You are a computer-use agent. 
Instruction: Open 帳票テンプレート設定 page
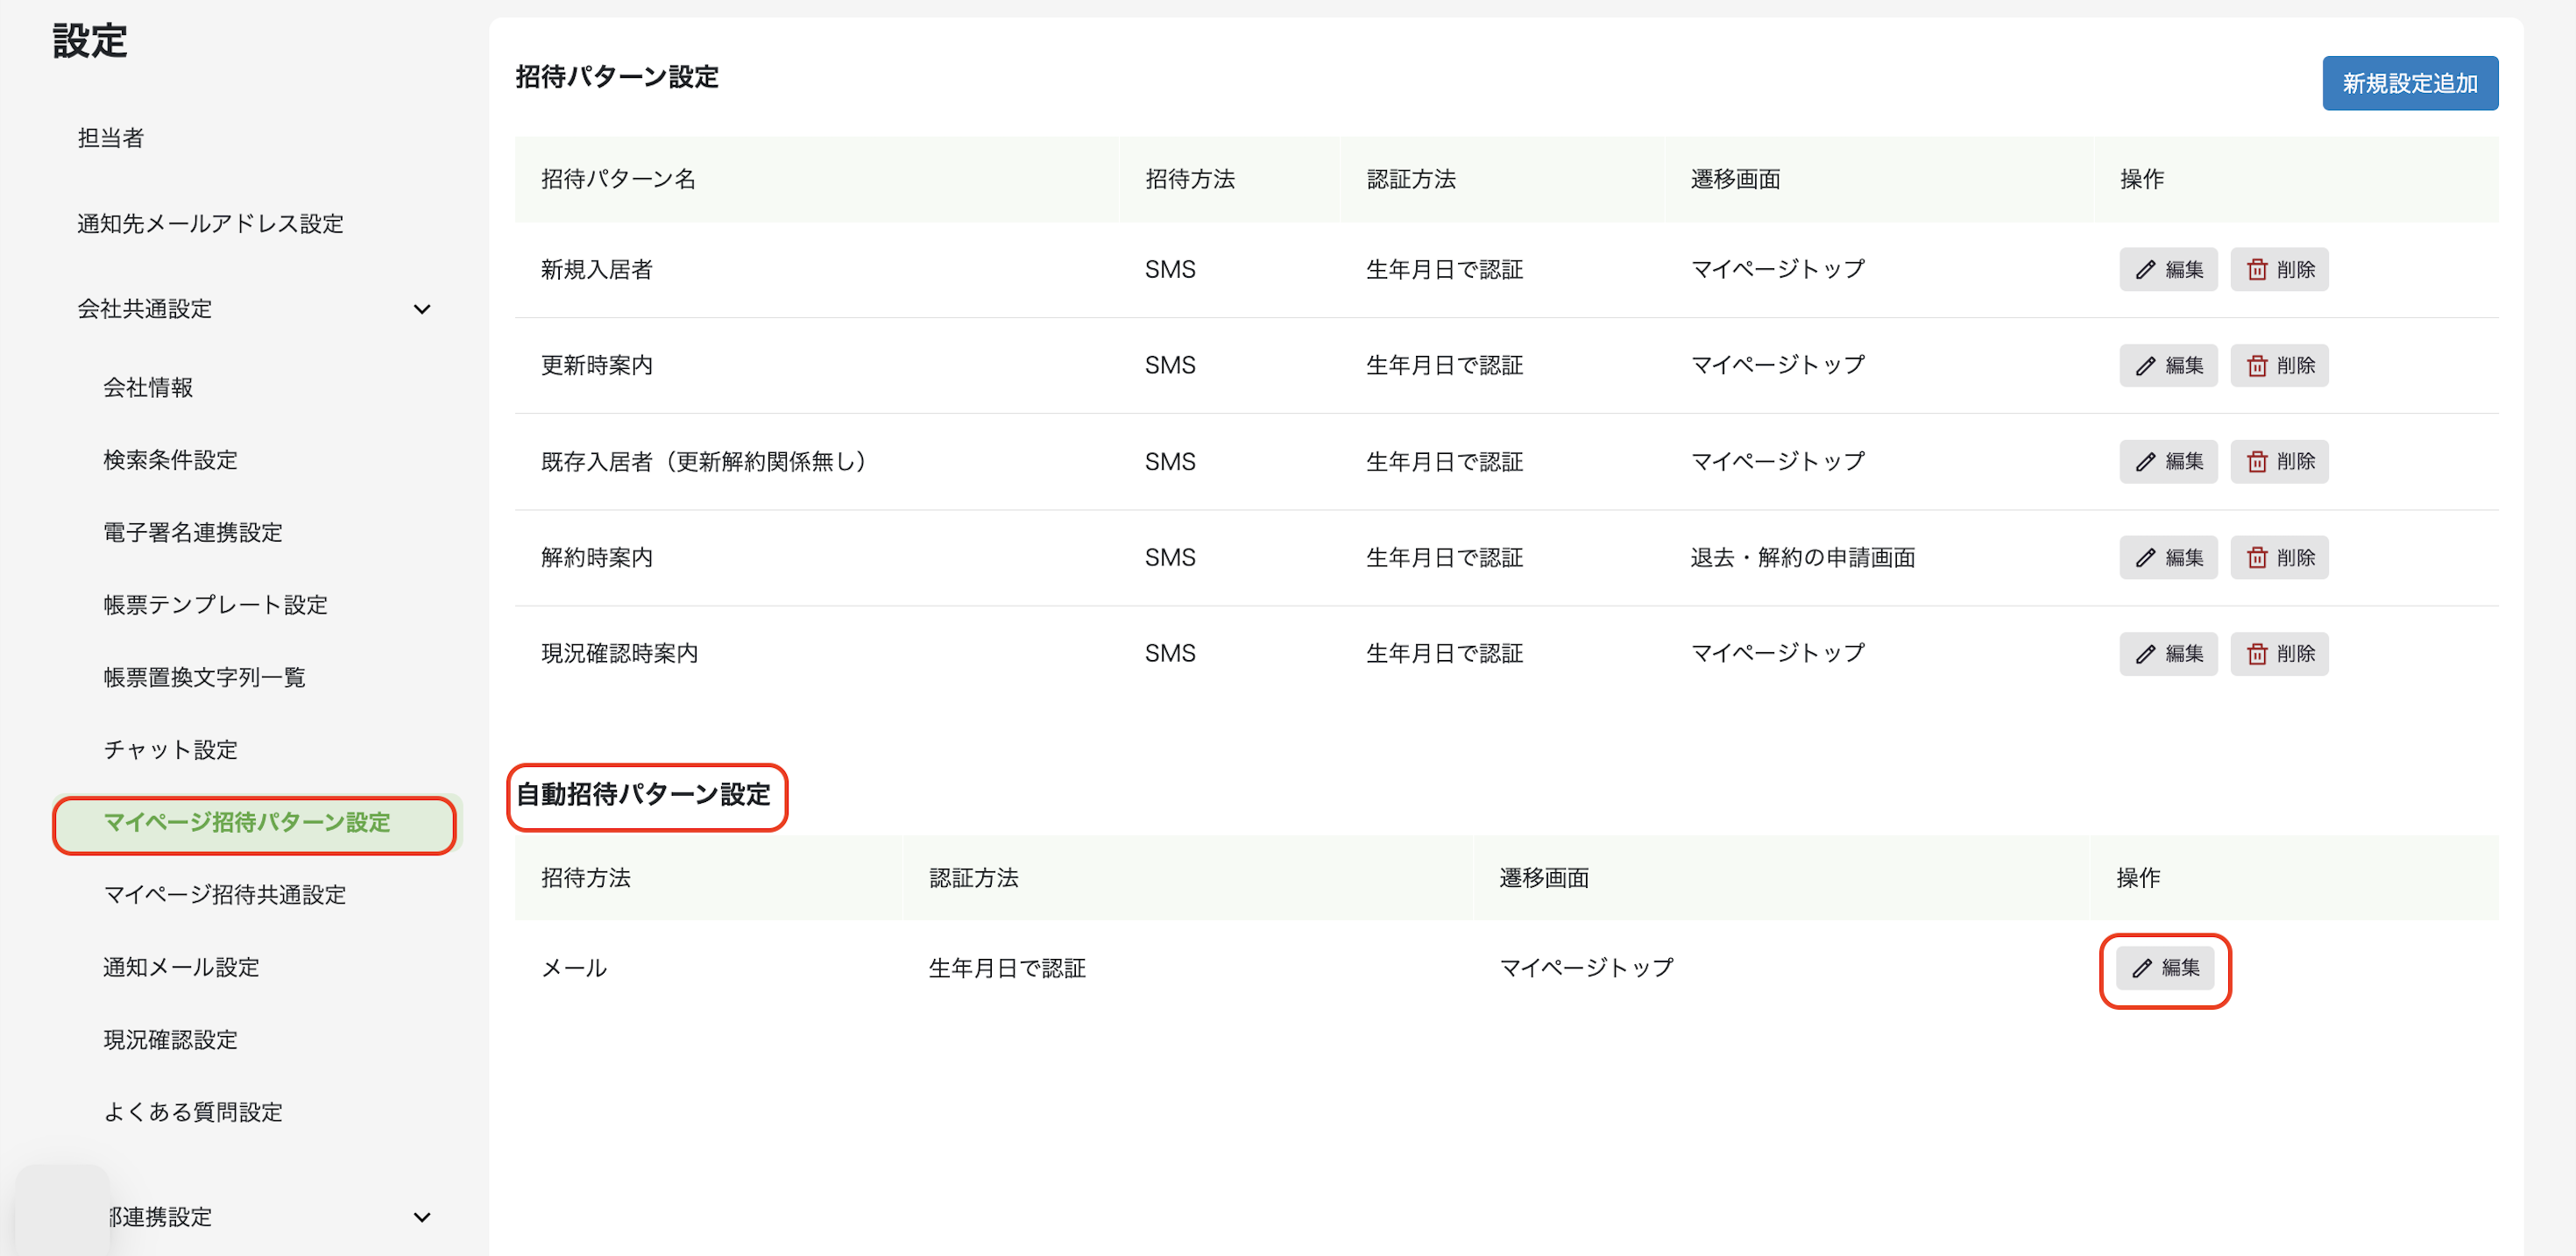216,605
